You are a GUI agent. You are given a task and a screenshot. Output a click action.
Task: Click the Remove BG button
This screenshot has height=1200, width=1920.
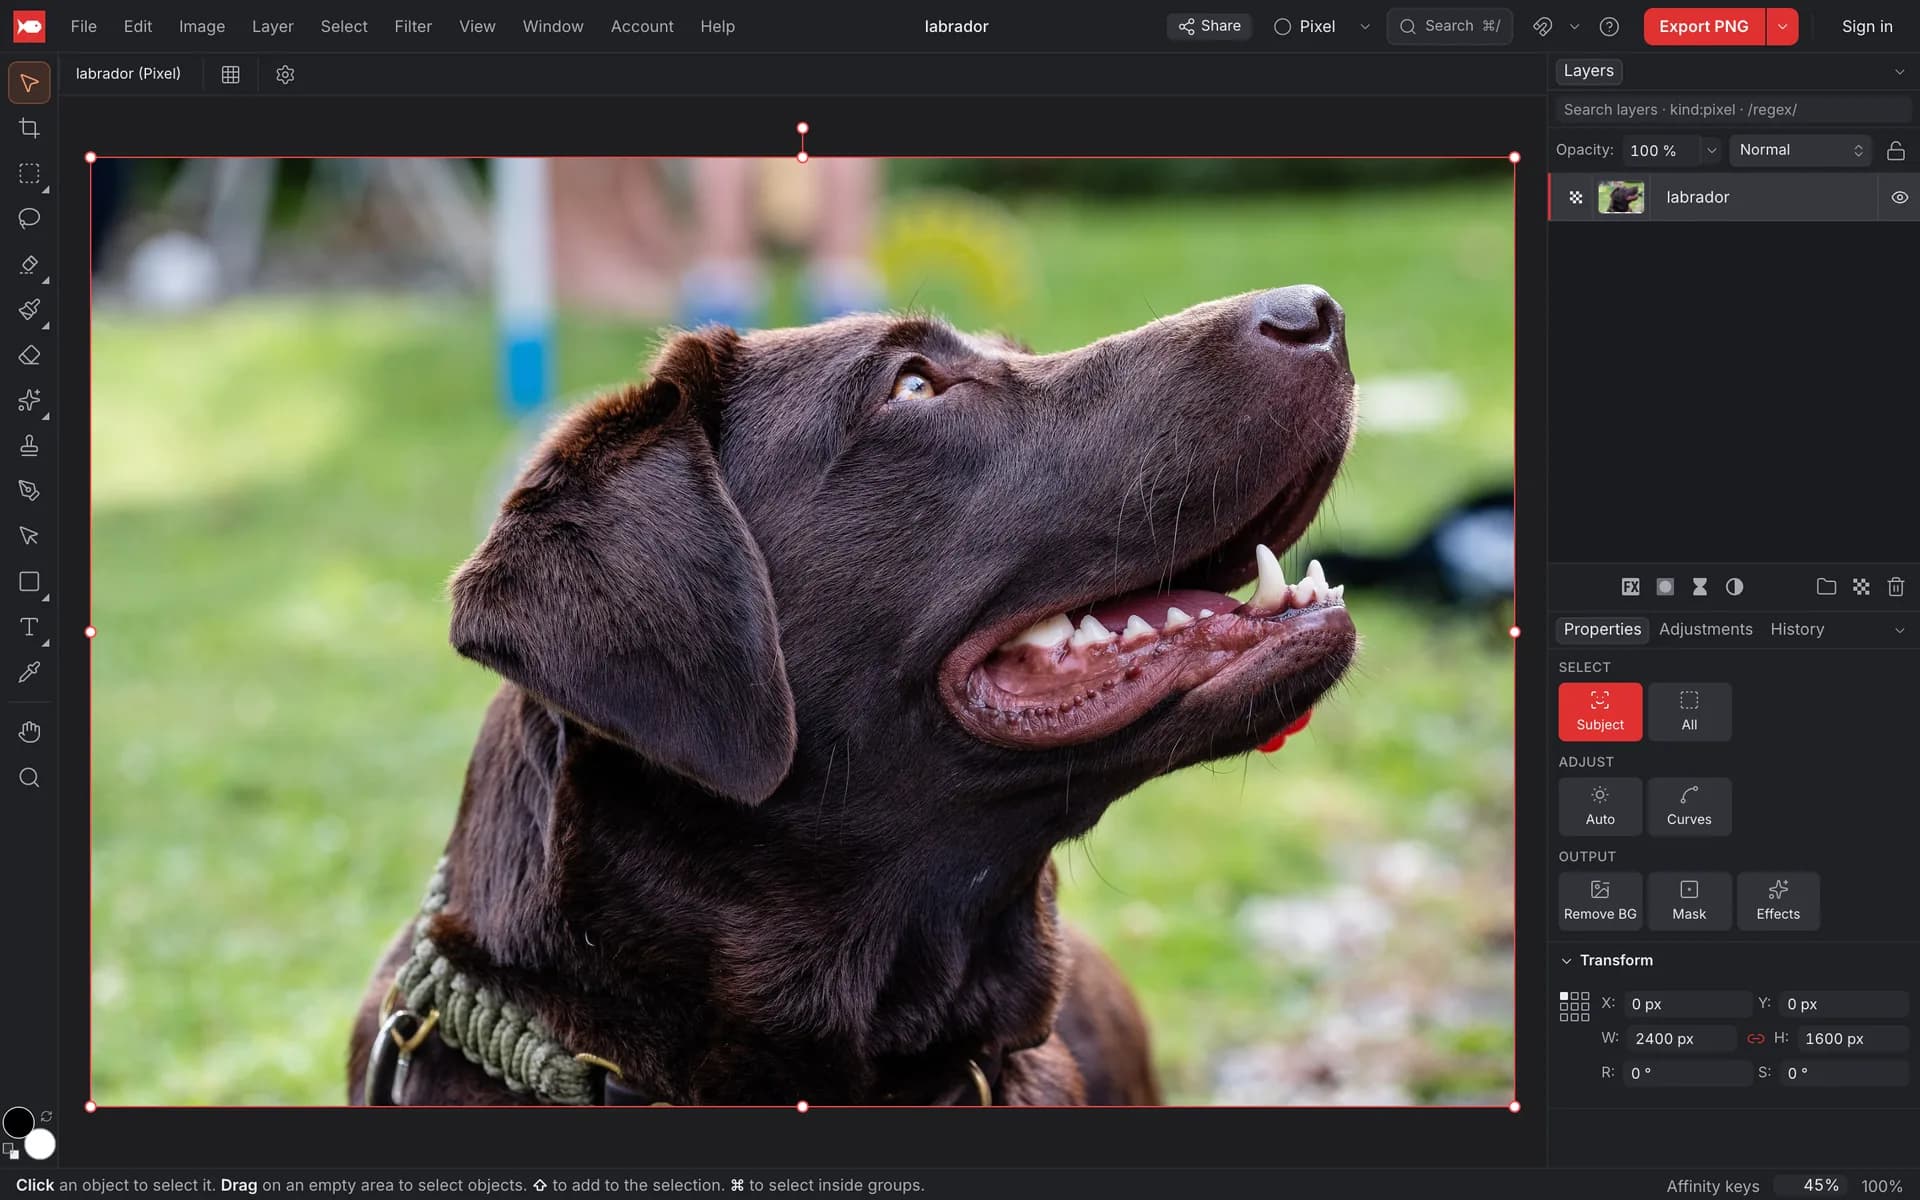click(1600, 901)
